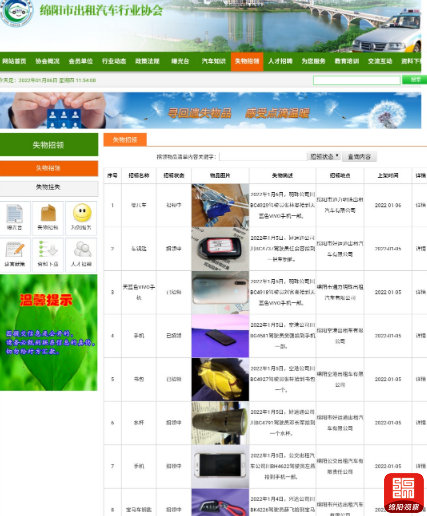View the row 5 yellow bag photo

220,379
